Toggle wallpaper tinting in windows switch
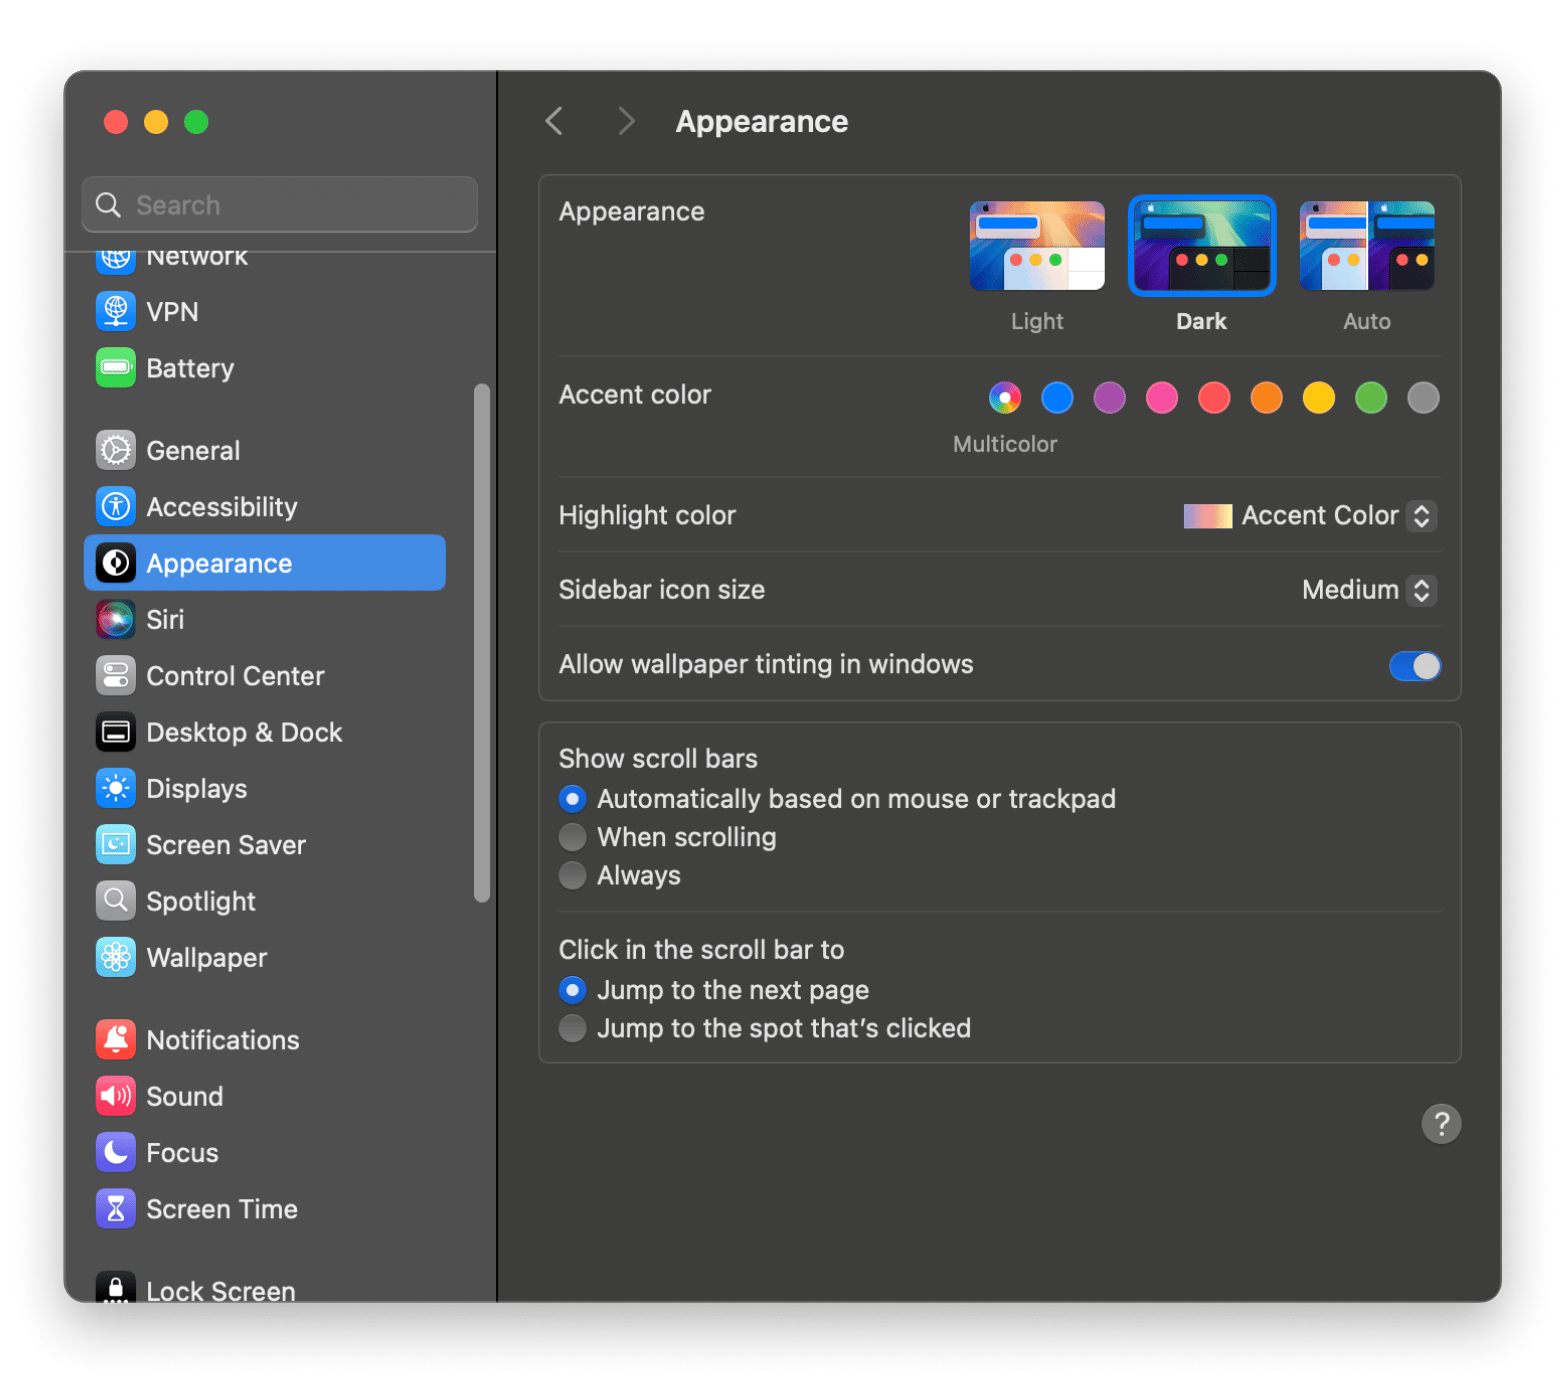This screenshot has width=1560, height=1396. pos(1415,665)
